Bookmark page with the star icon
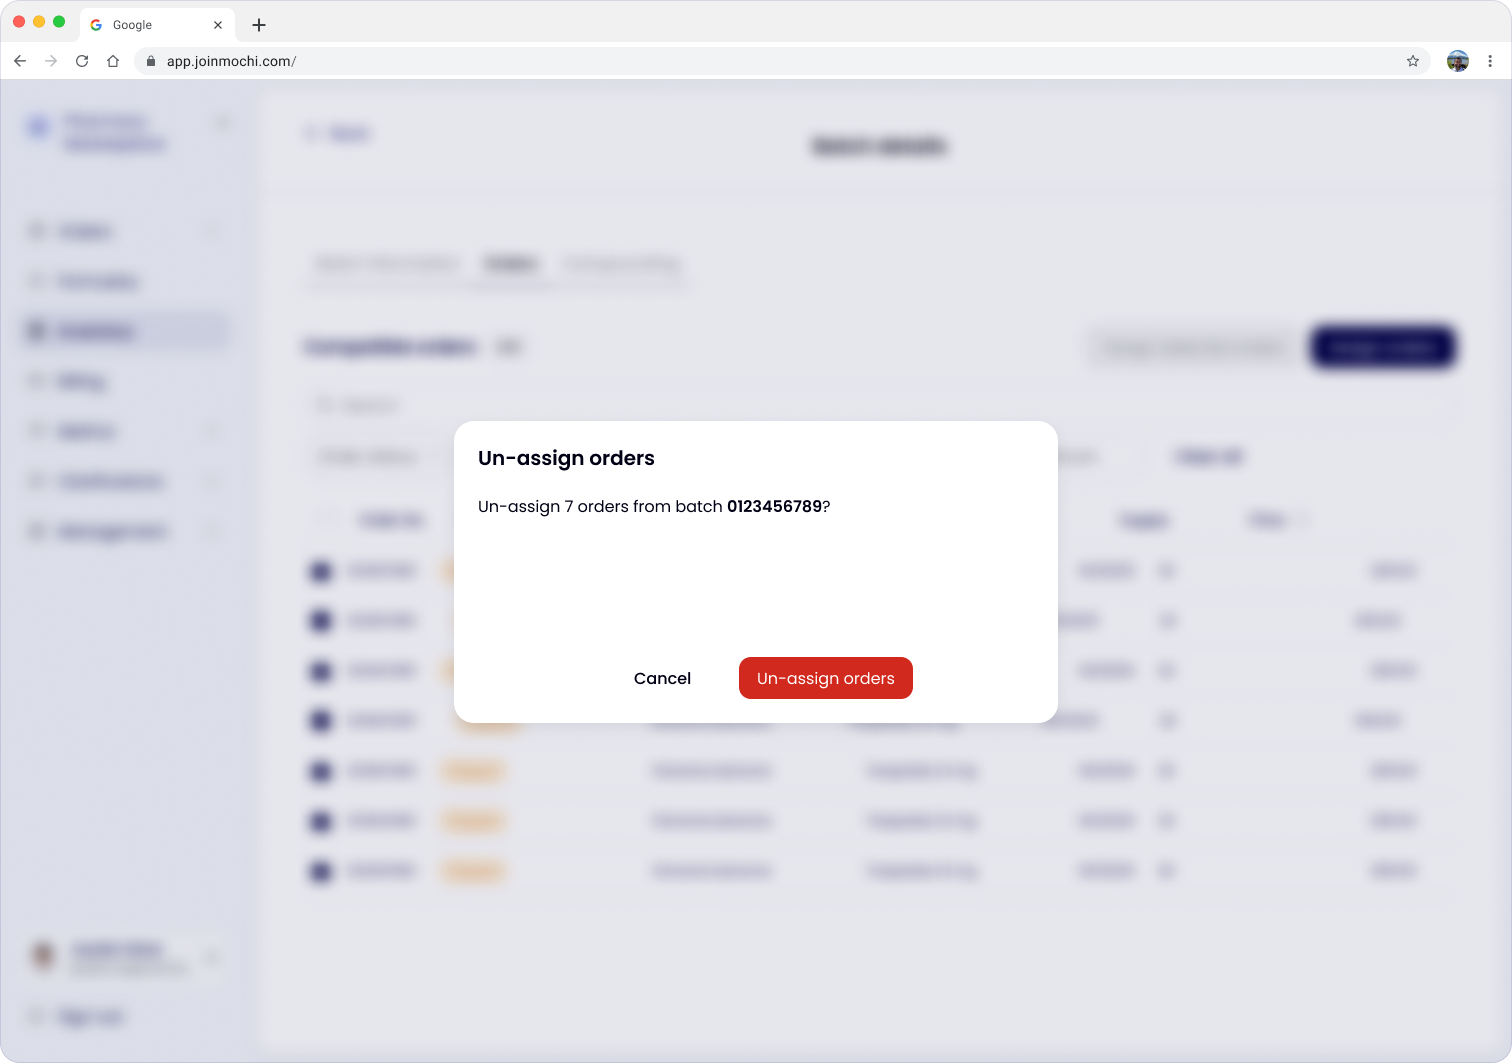Screen dimensions: 1512x1063 (x=1413, y=61)
